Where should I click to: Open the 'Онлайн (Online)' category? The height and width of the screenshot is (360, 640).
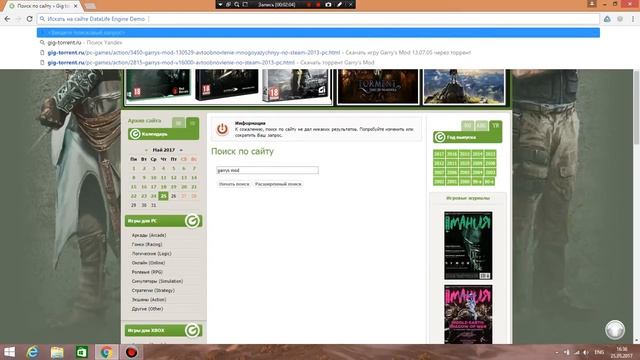click(x=148, y=263)
